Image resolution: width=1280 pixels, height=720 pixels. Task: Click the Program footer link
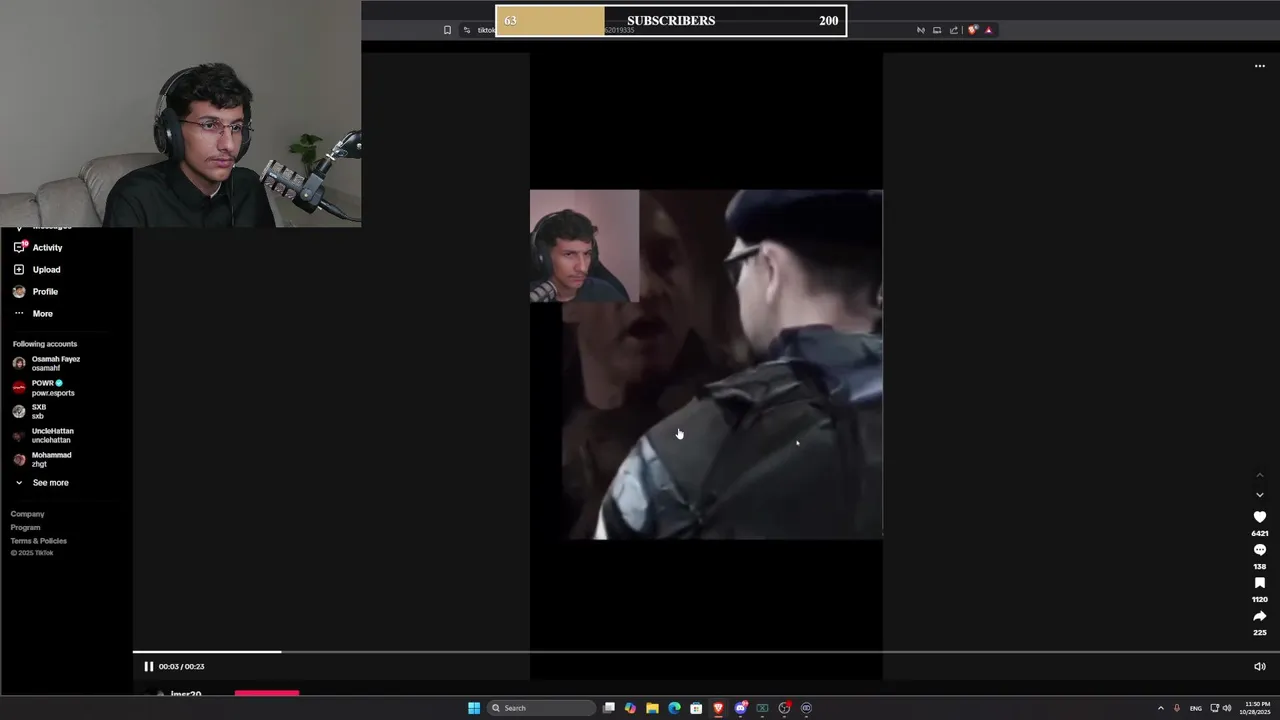point(26,527)
